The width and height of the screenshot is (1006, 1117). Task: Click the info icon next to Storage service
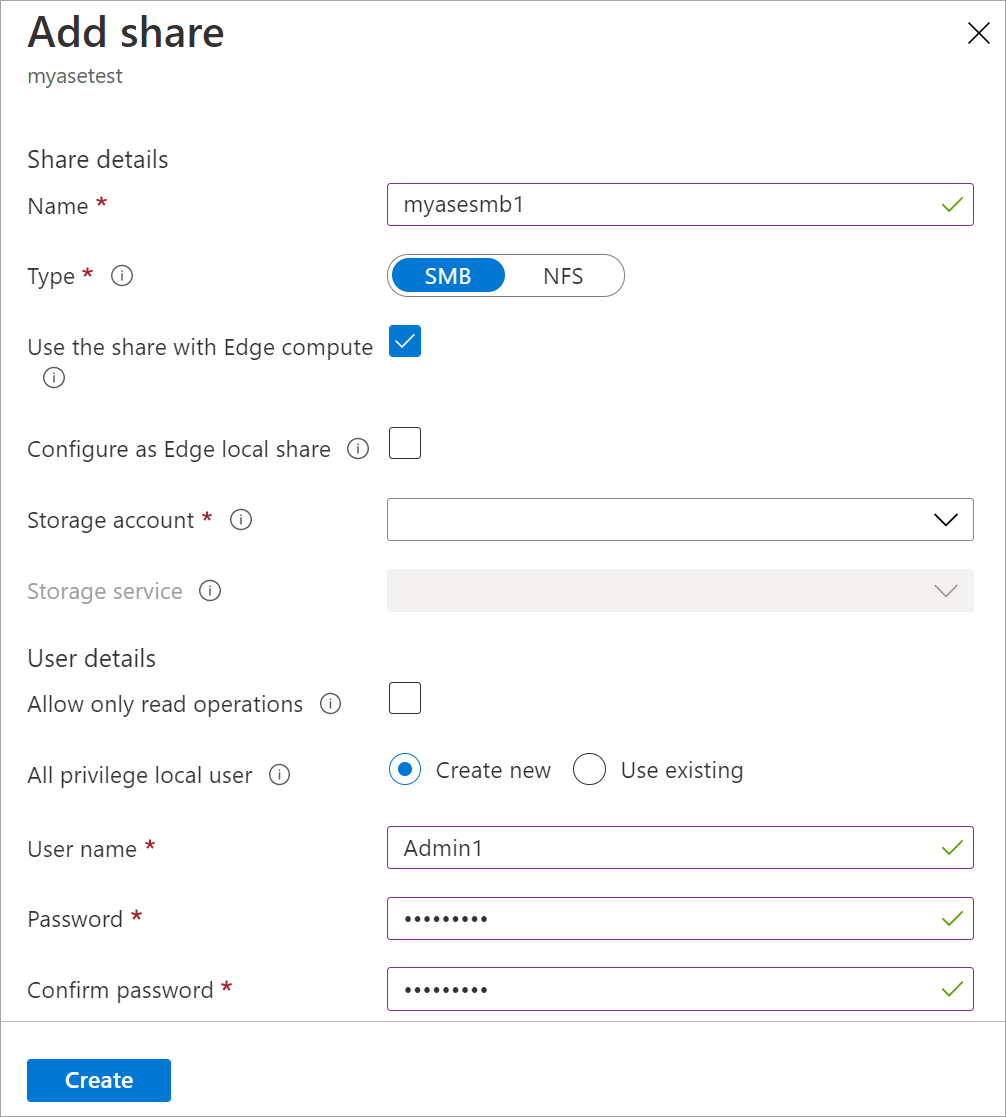[x=210, y=591]
